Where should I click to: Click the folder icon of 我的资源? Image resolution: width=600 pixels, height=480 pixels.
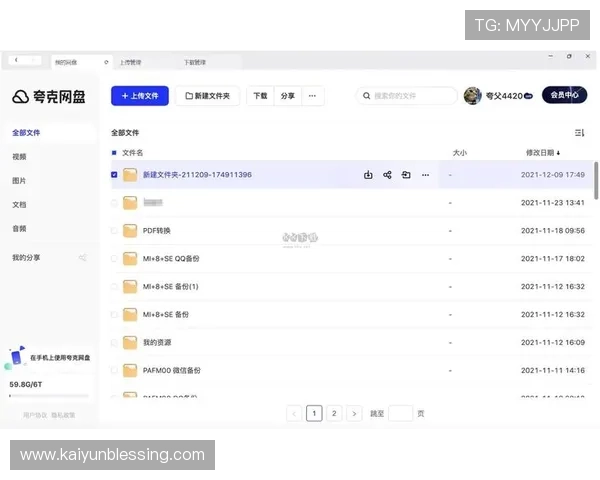pos(130,342)
